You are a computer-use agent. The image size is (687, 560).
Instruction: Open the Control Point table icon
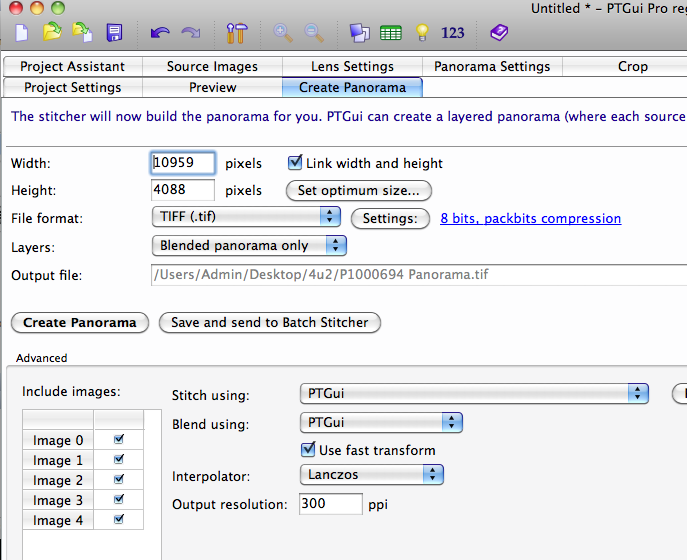click(x=391, y=33)
